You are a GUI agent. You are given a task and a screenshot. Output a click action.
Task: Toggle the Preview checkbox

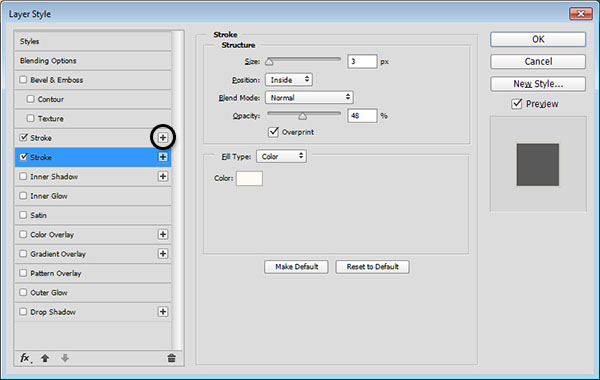(x=517, y=104)
